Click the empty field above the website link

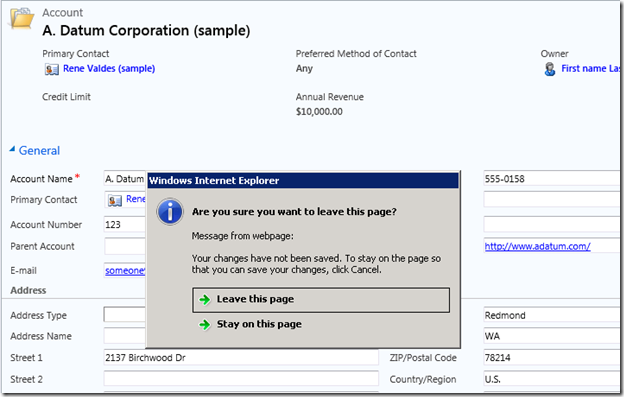552,224
